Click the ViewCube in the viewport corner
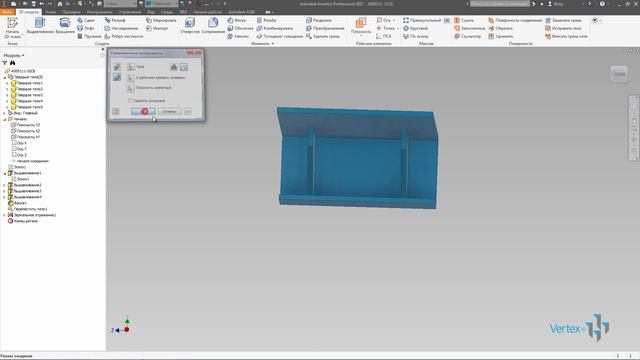The image size is (640, 360). pos(619,74)
